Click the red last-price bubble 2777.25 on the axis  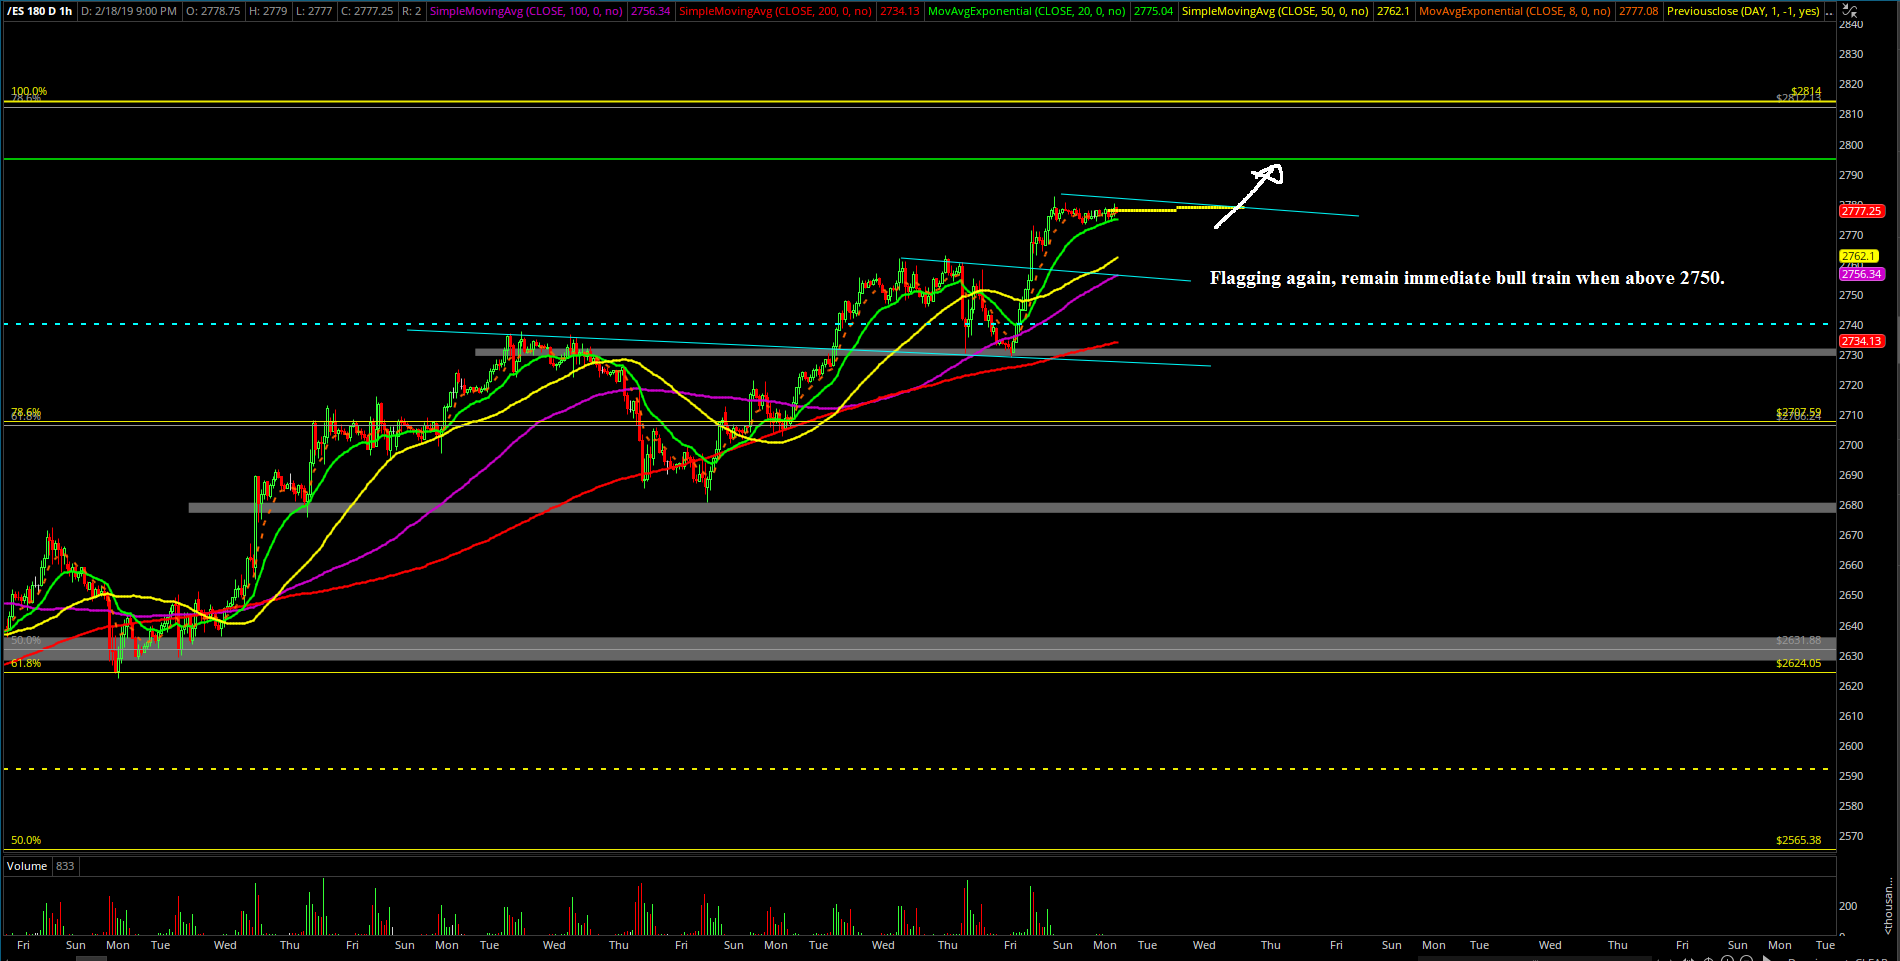click(x=1862, y=211)
